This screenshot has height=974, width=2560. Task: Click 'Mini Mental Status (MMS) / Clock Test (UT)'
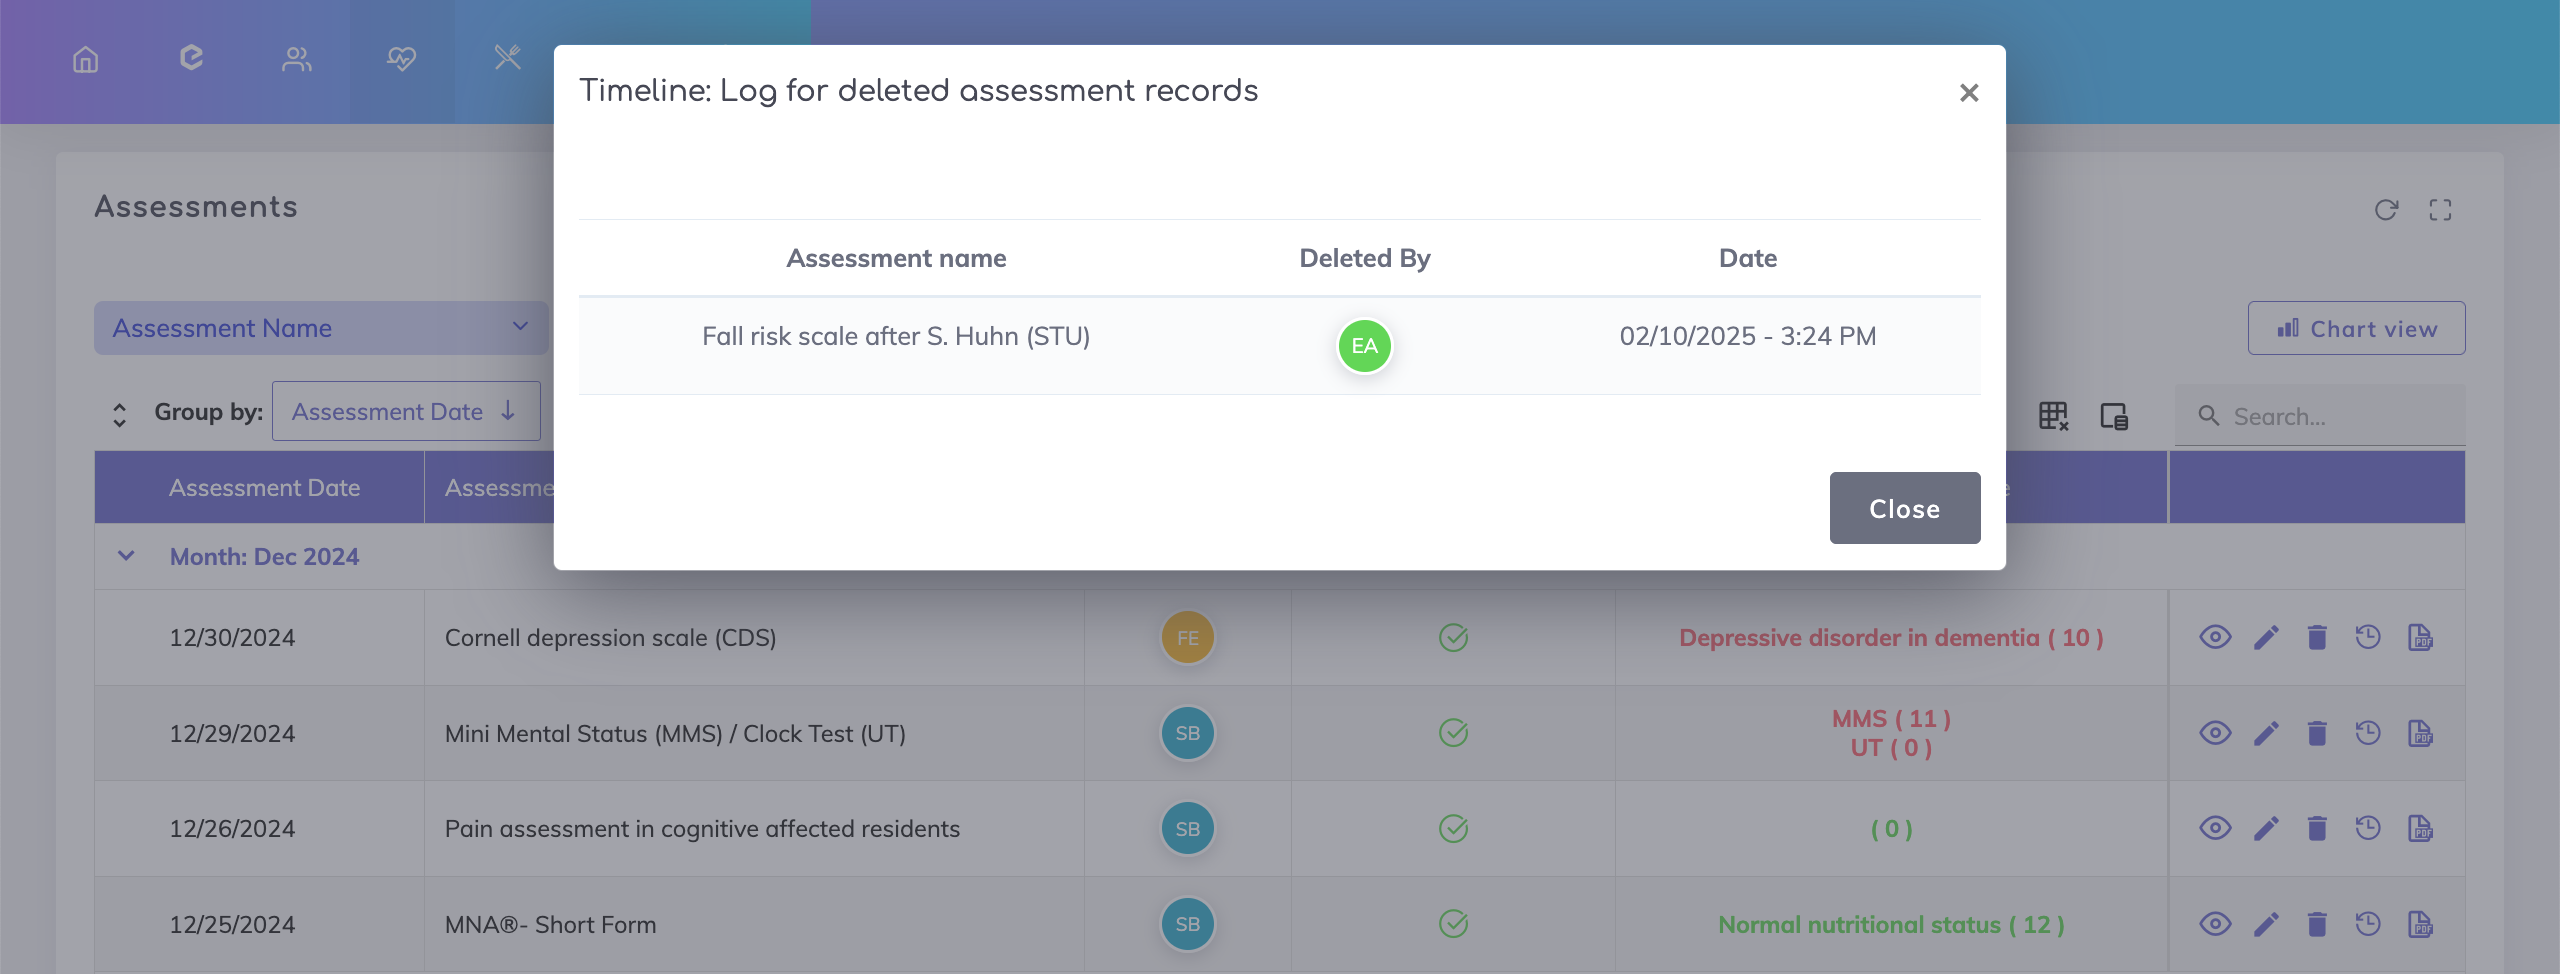(x=675, y=734)
